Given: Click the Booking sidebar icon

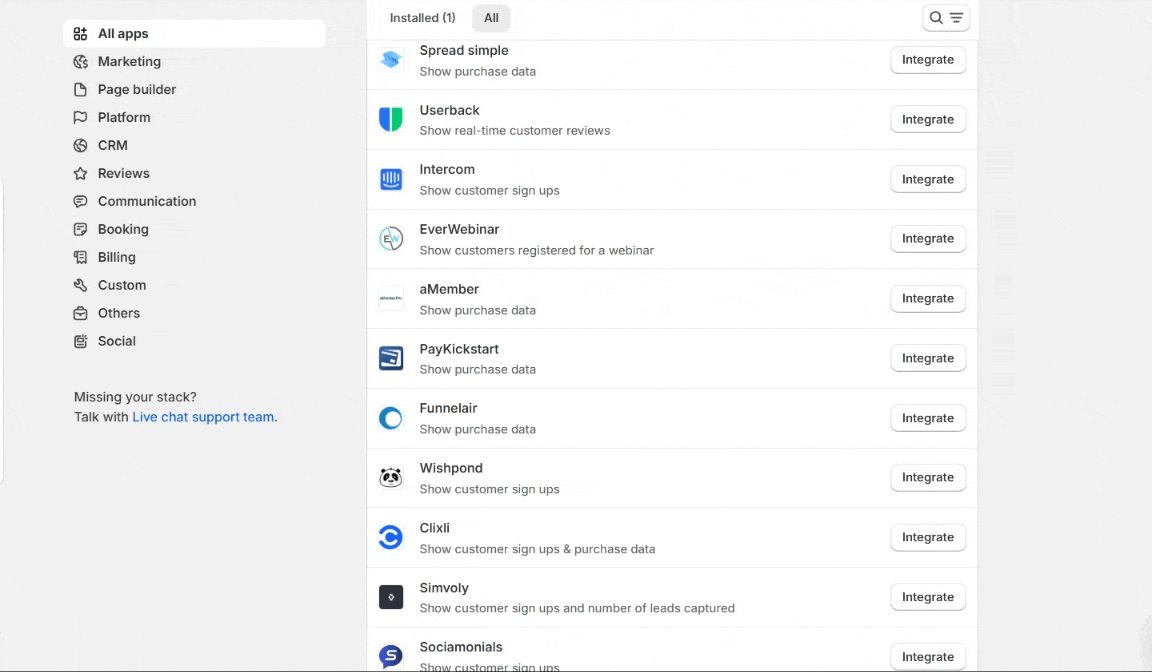Looking at the screenshot, I should coord(80,229).
